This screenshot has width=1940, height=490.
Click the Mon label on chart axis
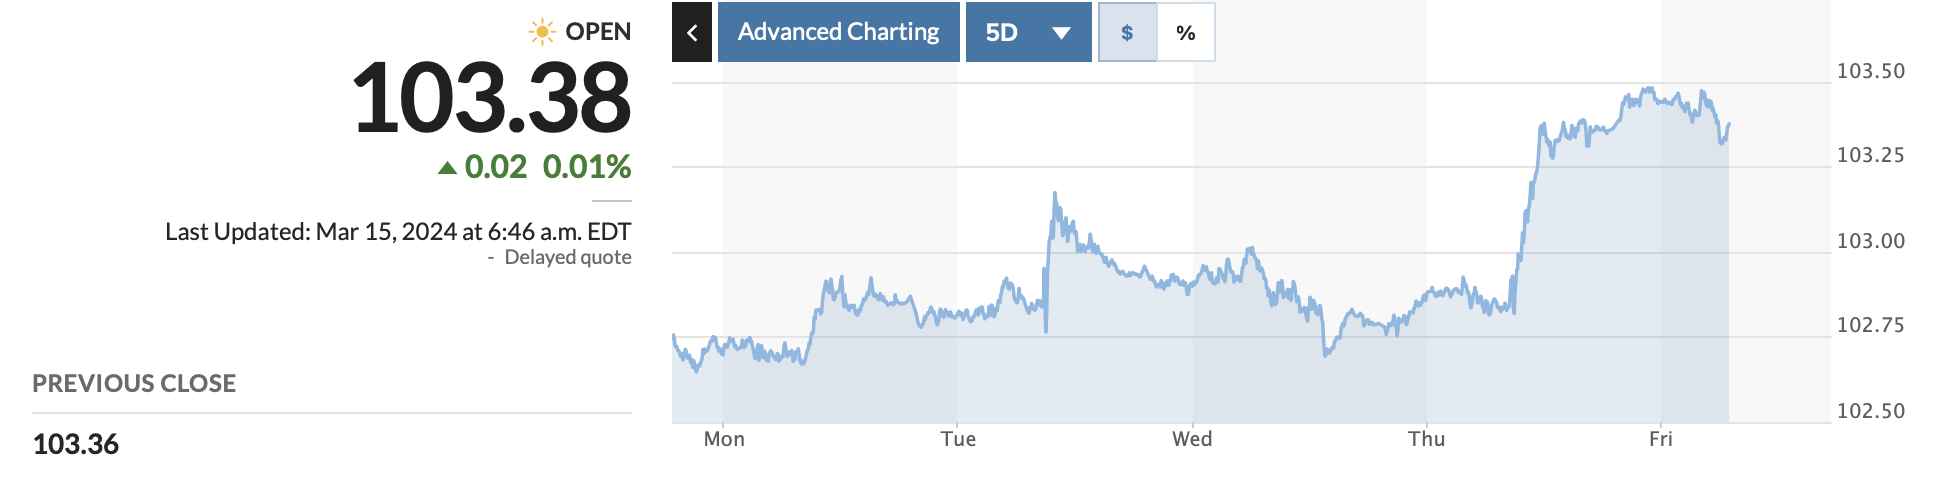pyautogui.click(x=724, y=439)
